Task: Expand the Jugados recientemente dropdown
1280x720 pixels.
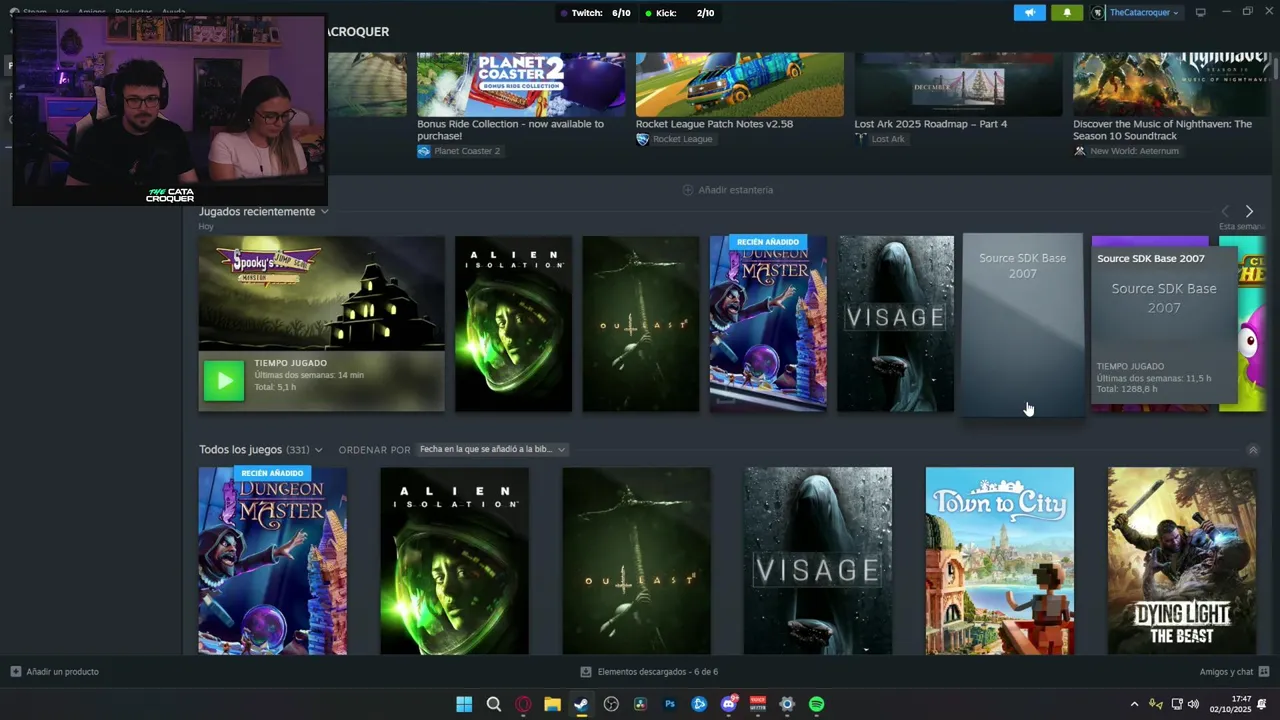Action: pos(324,212)
